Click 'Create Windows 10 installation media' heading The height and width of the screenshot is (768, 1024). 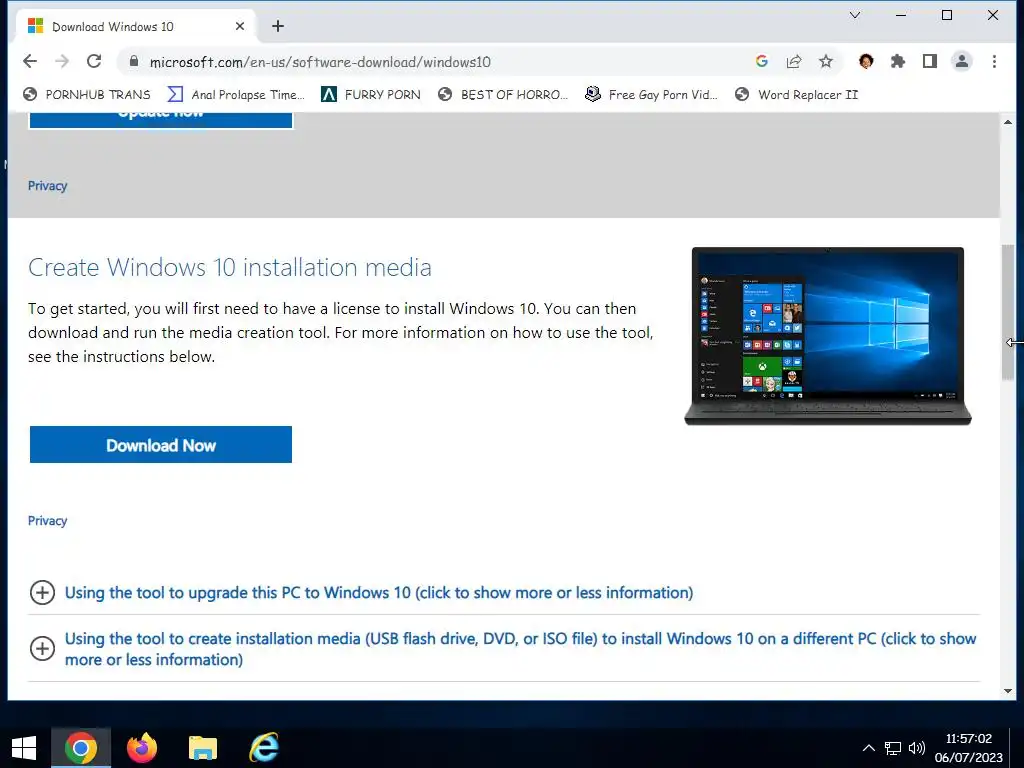[x=230, y=267]
